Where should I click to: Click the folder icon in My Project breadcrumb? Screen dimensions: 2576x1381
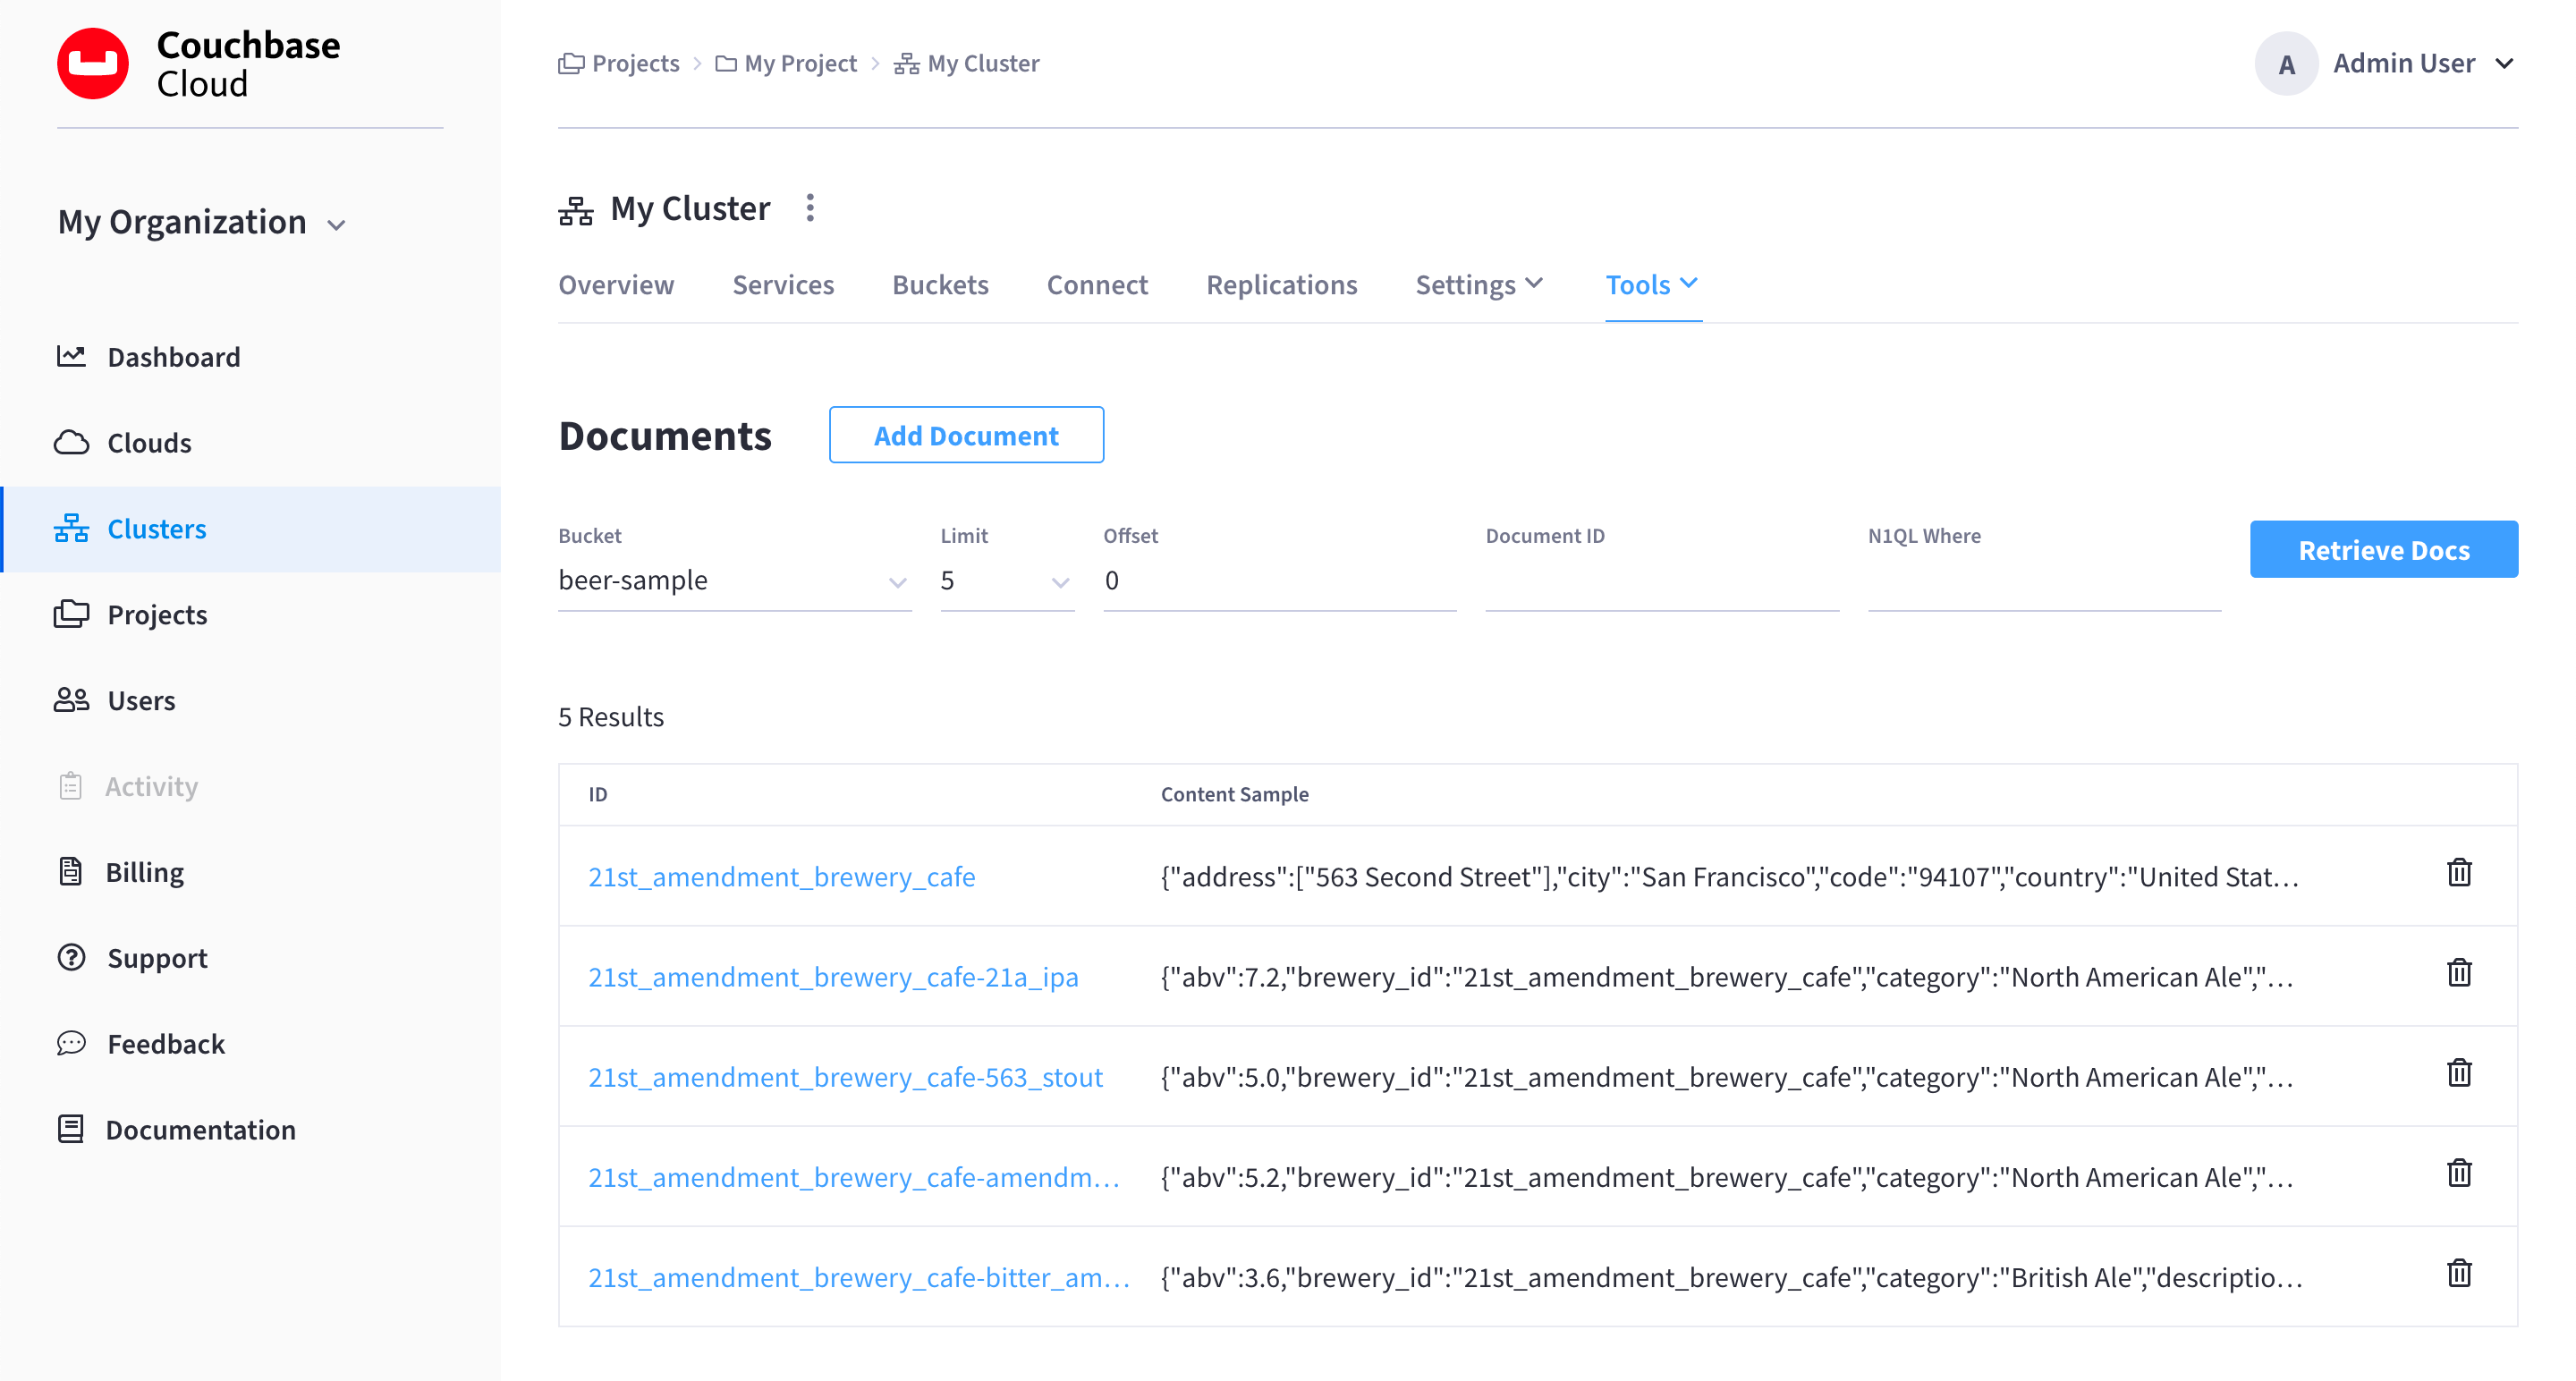(726, 64)
